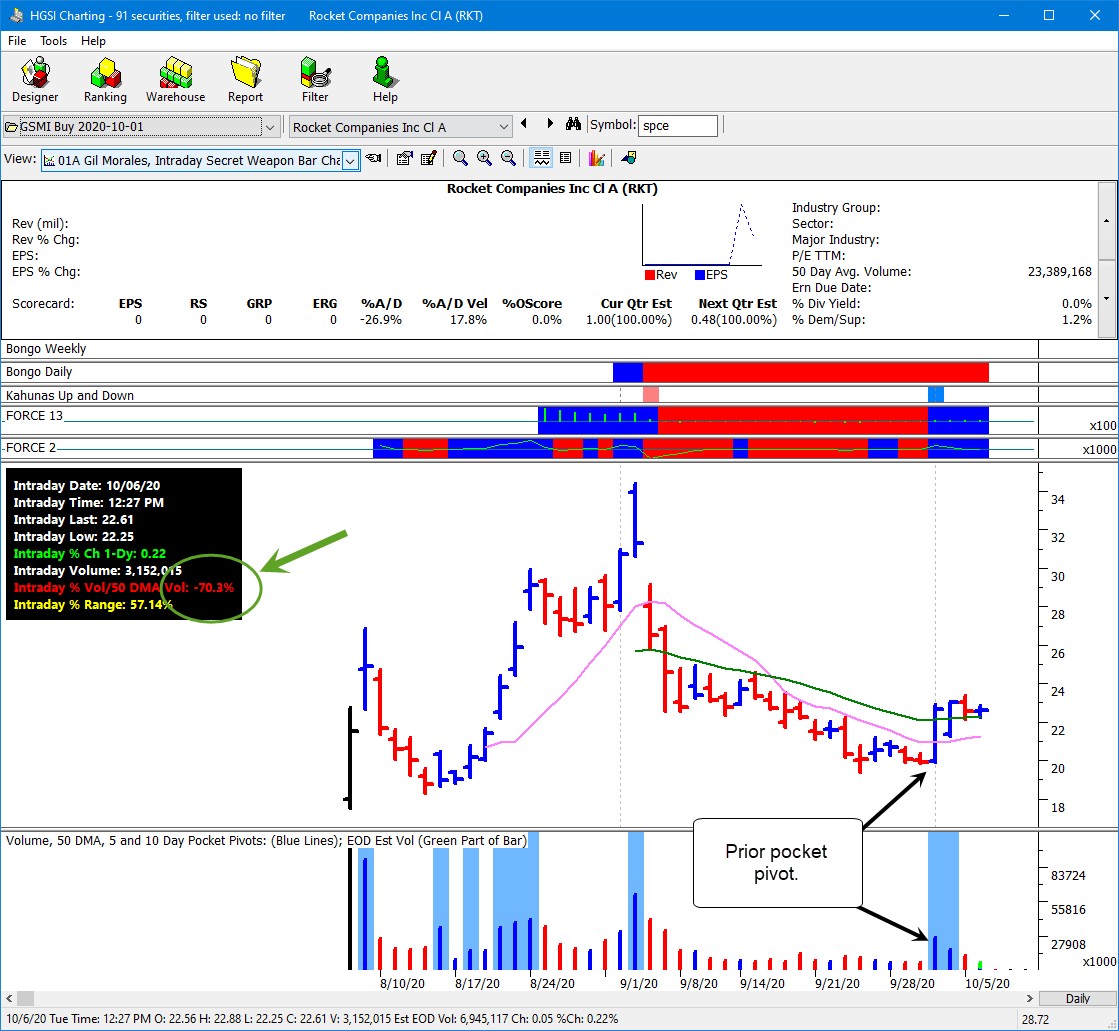1119x1031 pixels.
Task: Toggle the list display view button
Action: click(x=565, y=158)
